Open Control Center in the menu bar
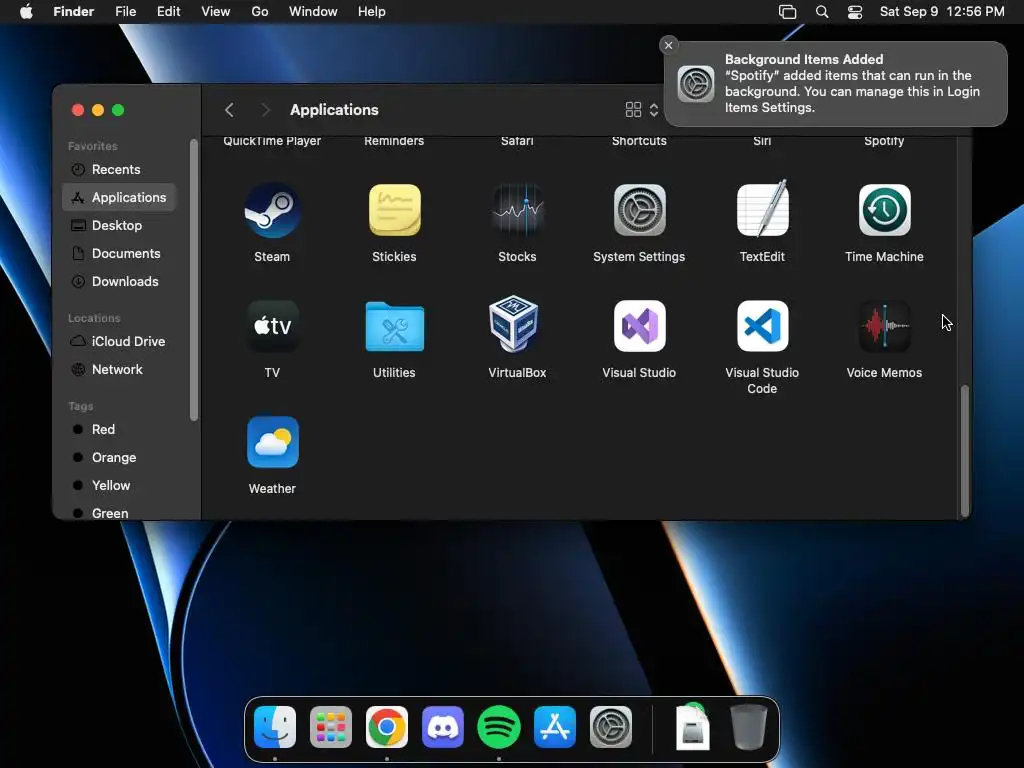The image size is (1024, 768). [855, 12]
